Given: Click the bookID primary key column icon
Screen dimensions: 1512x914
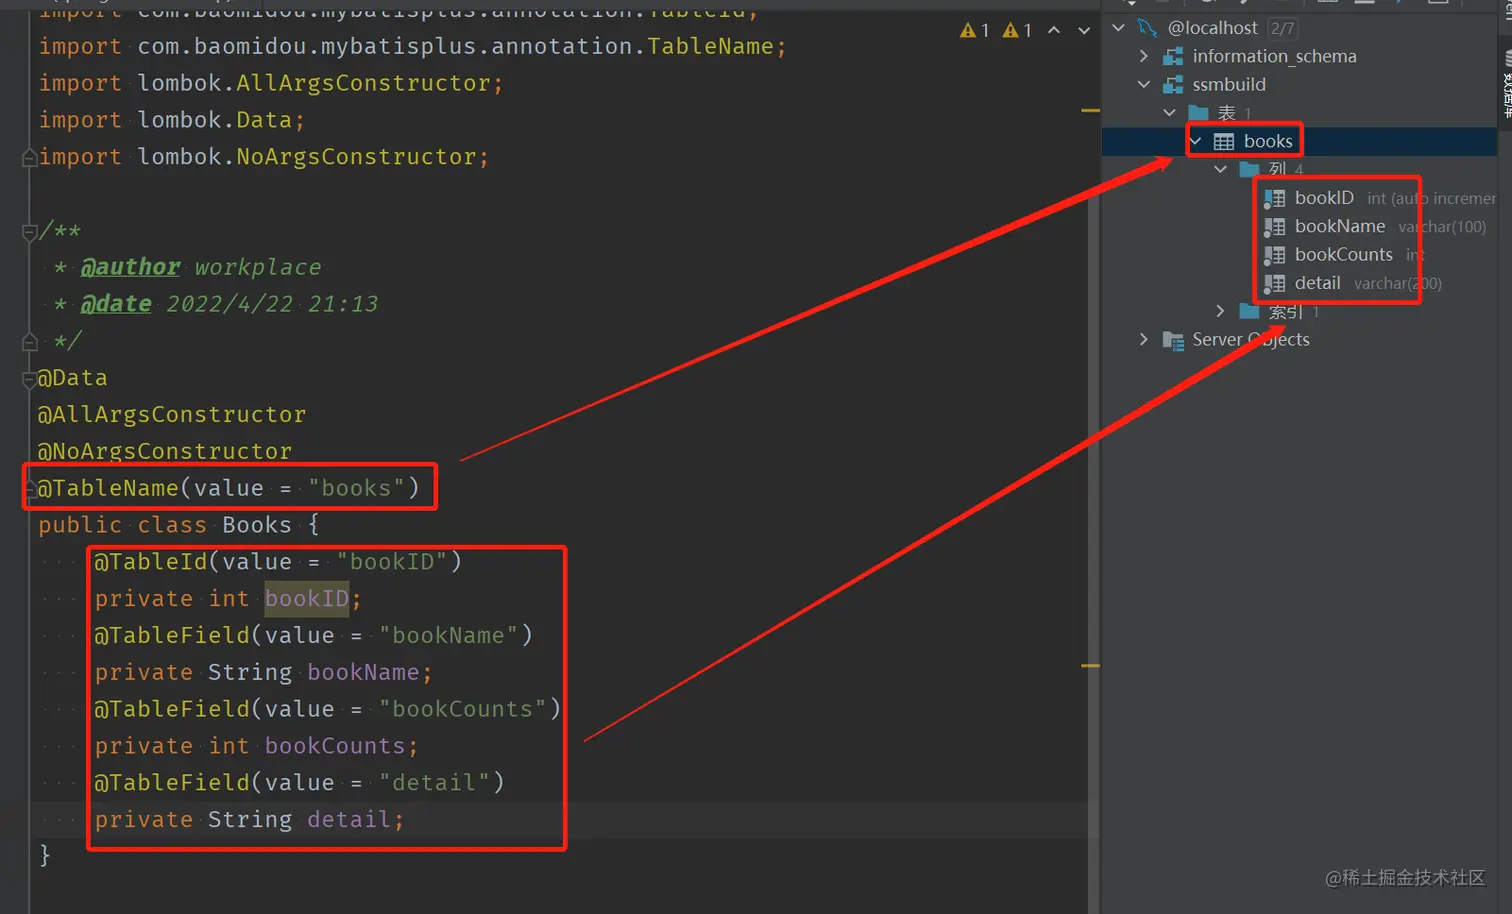Looking at the screenshot, I should (x=1274, y=198).
